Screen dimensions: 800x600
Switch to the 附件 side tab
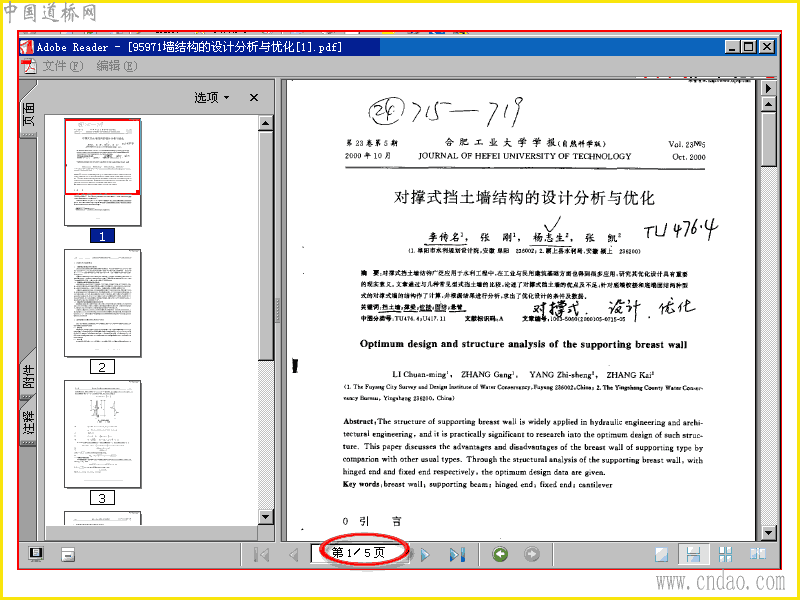pos(29,377)
